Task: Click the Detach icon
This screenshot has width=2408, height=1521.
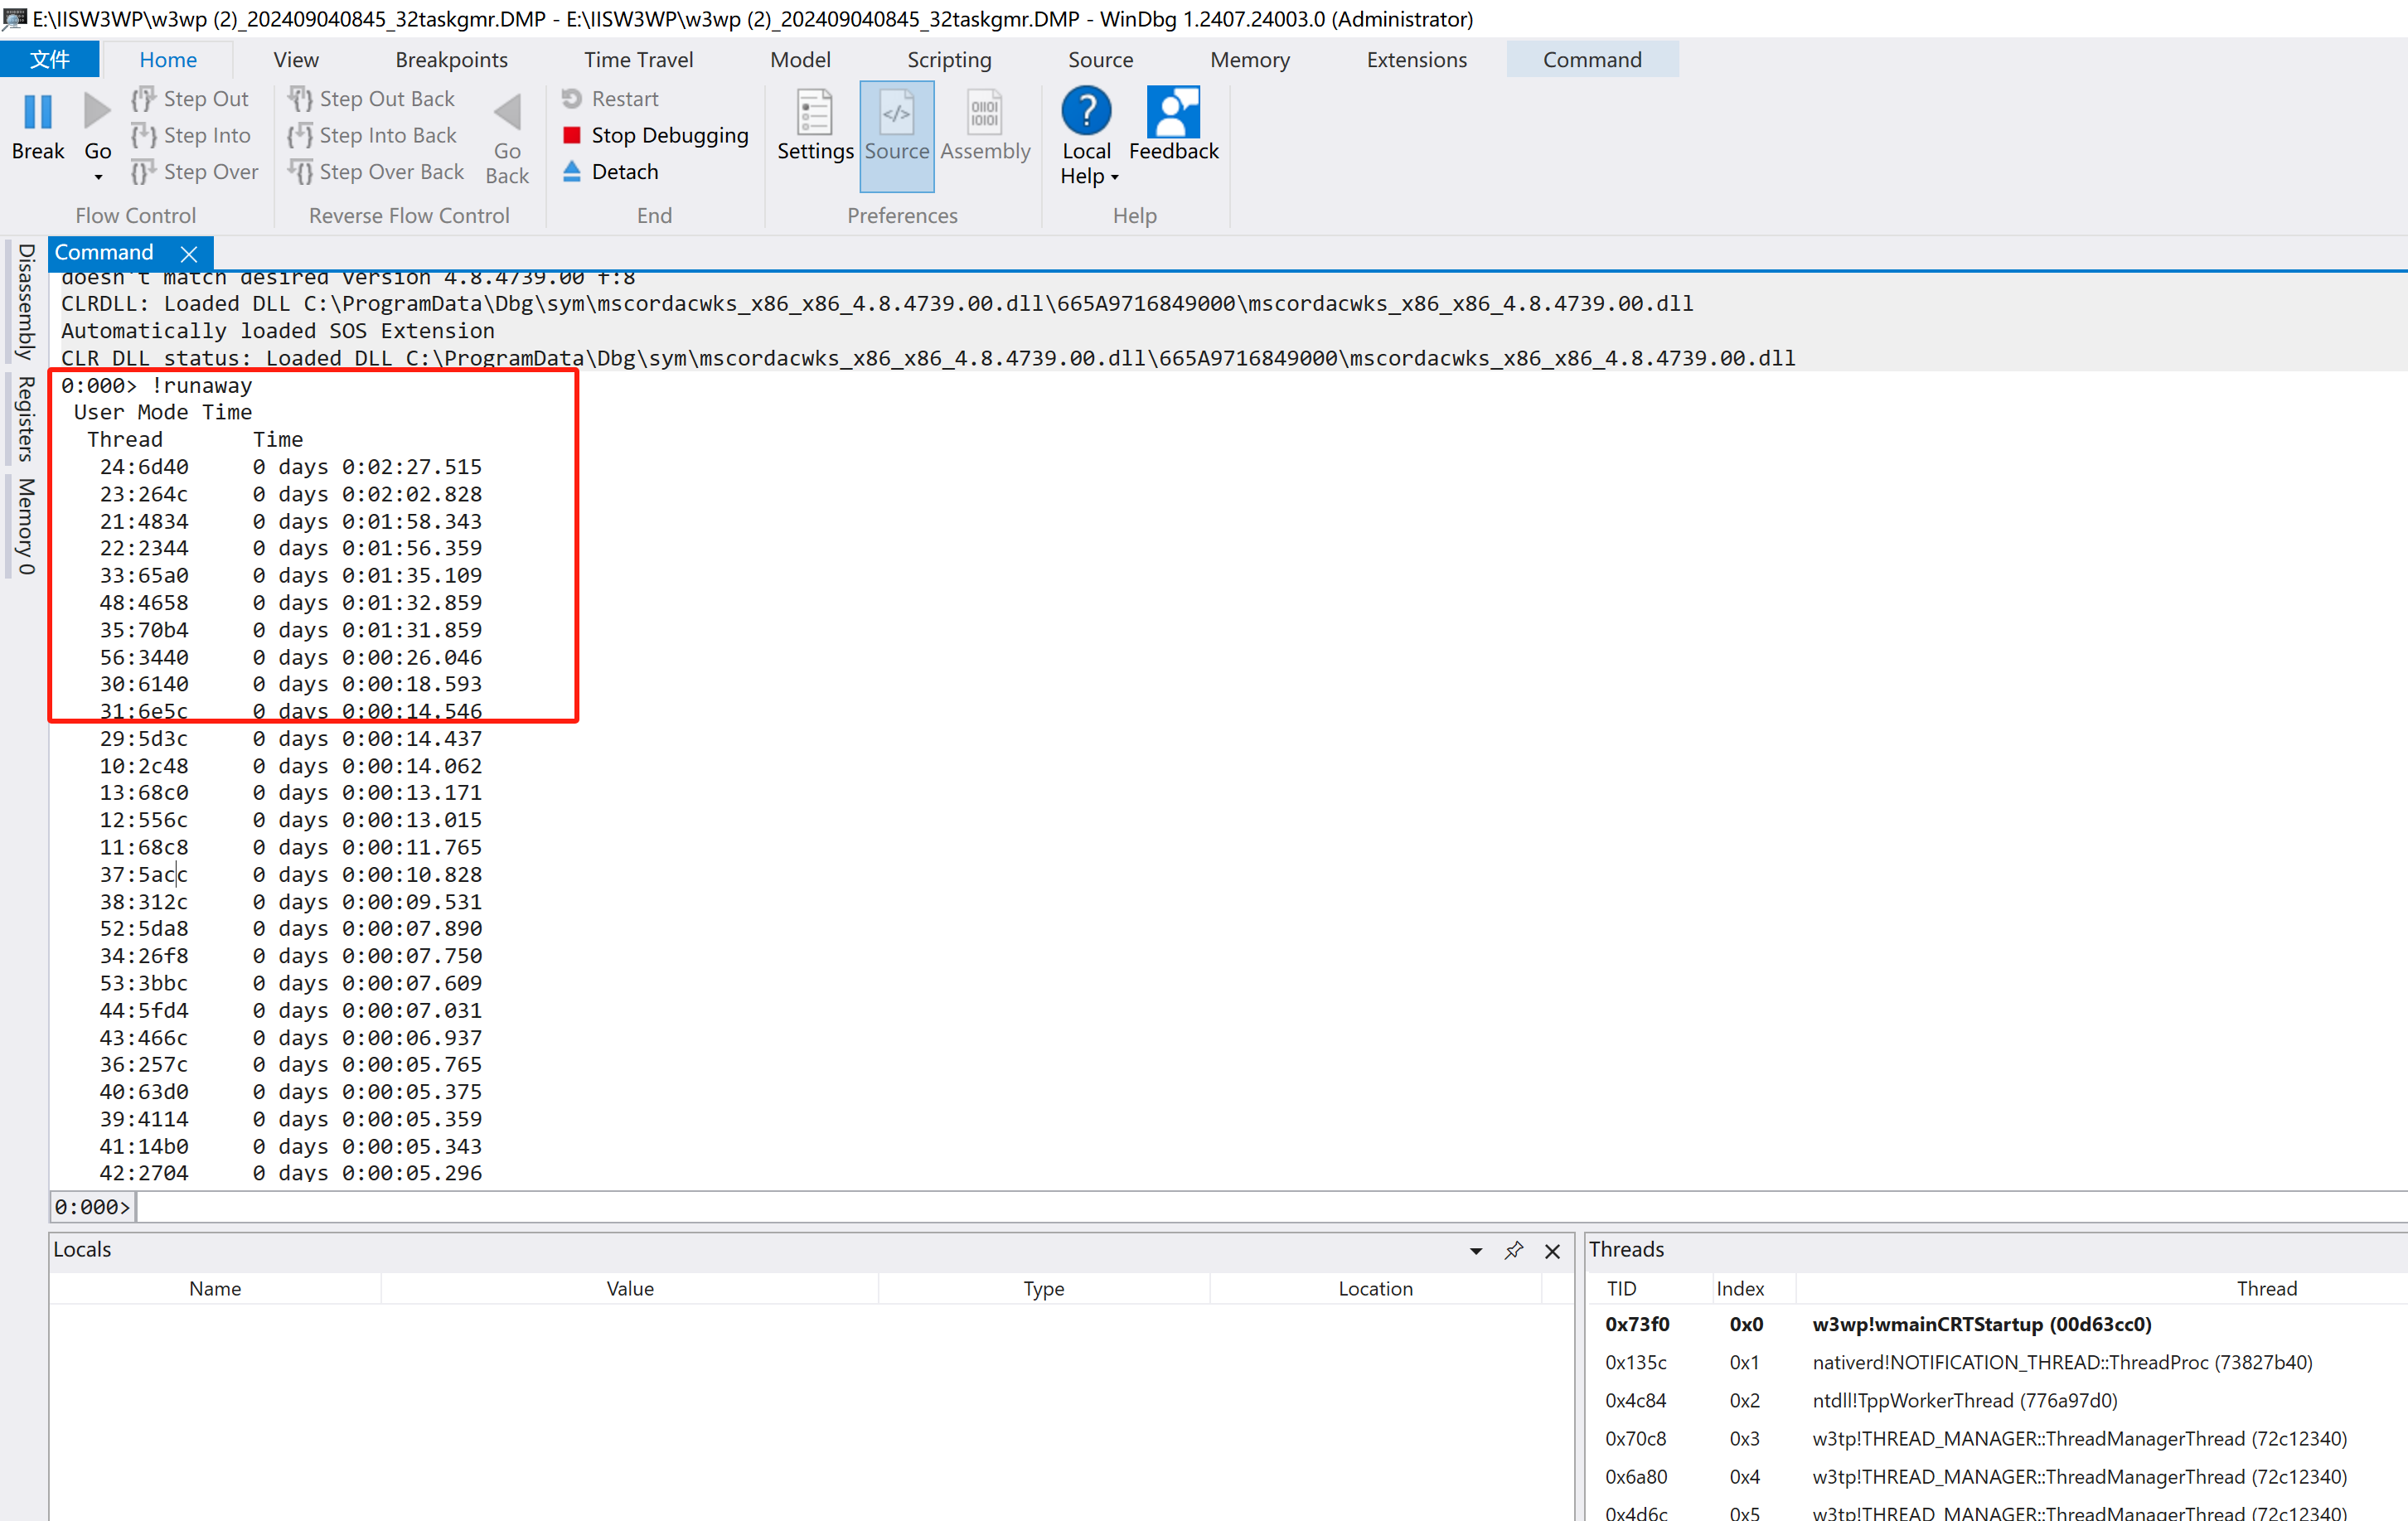Action: (572, 172)
